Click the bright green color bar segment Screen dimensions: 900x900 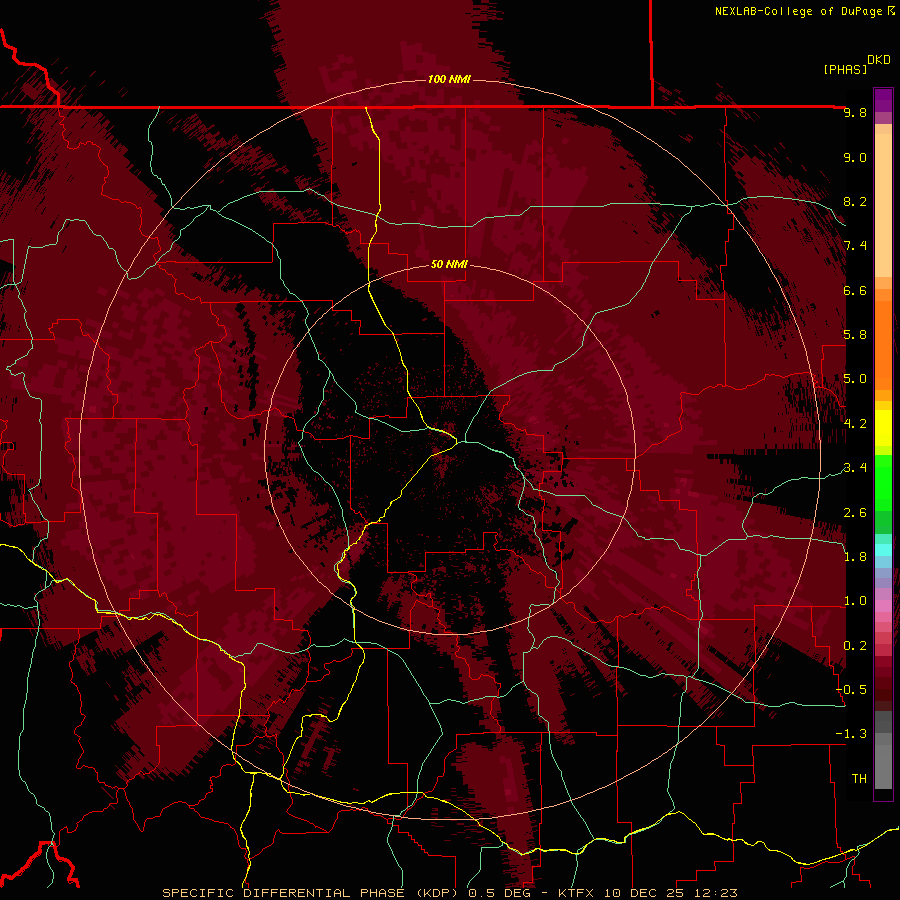click(x=883, y=483)
